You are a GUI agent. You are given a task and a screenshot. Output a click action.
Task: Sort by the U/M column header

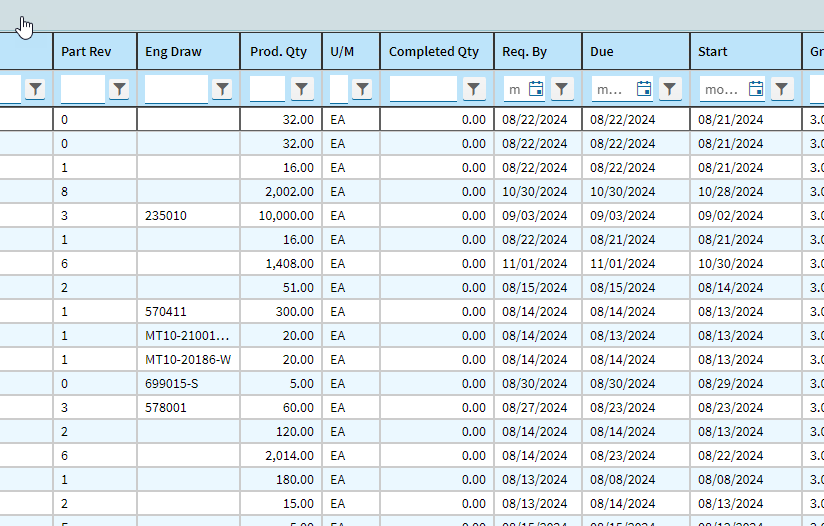[351, 51]
